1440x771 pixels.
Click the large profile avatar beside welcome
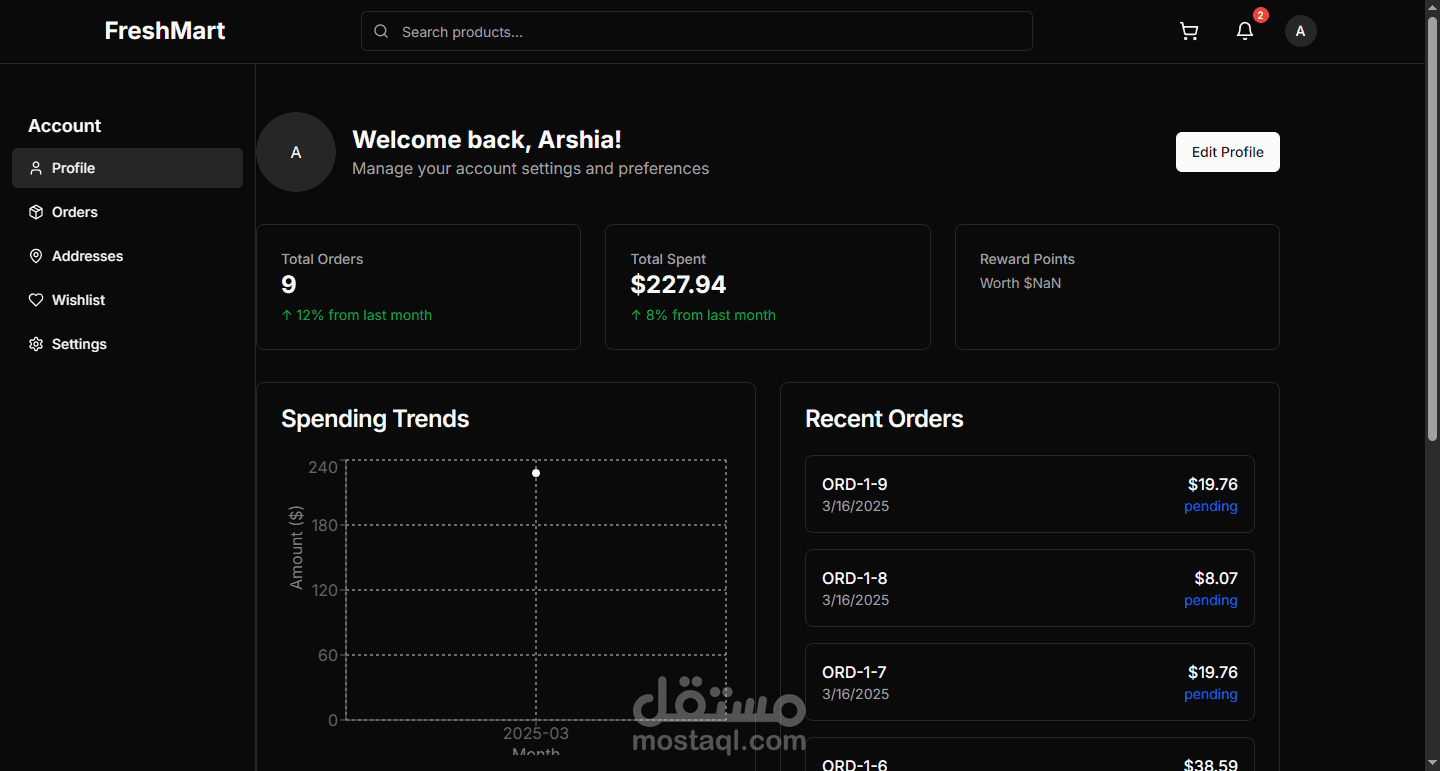tap(296, 152)
